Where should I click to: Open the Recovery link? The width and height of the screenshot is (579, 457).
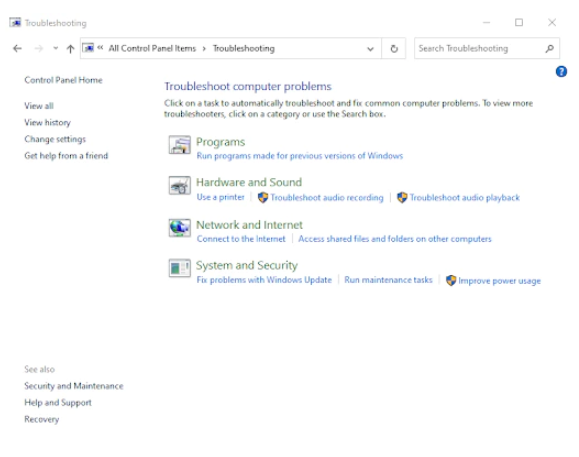point(42,419)
